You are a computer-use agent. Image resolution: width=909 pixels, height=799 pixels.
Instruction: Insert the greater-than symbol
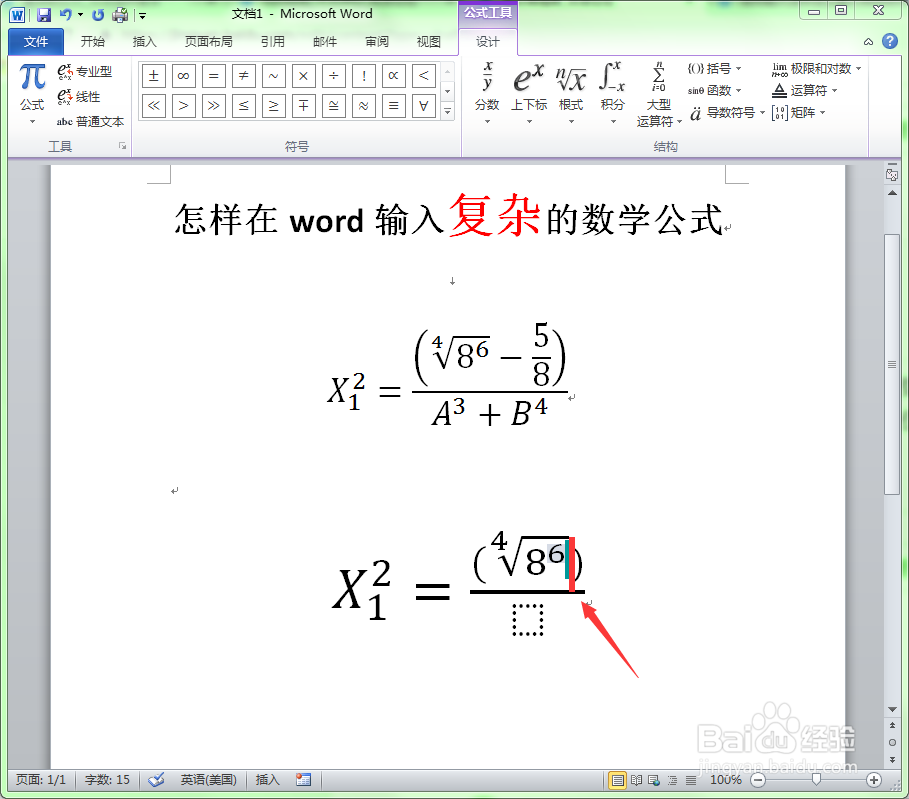coord(184,106)
